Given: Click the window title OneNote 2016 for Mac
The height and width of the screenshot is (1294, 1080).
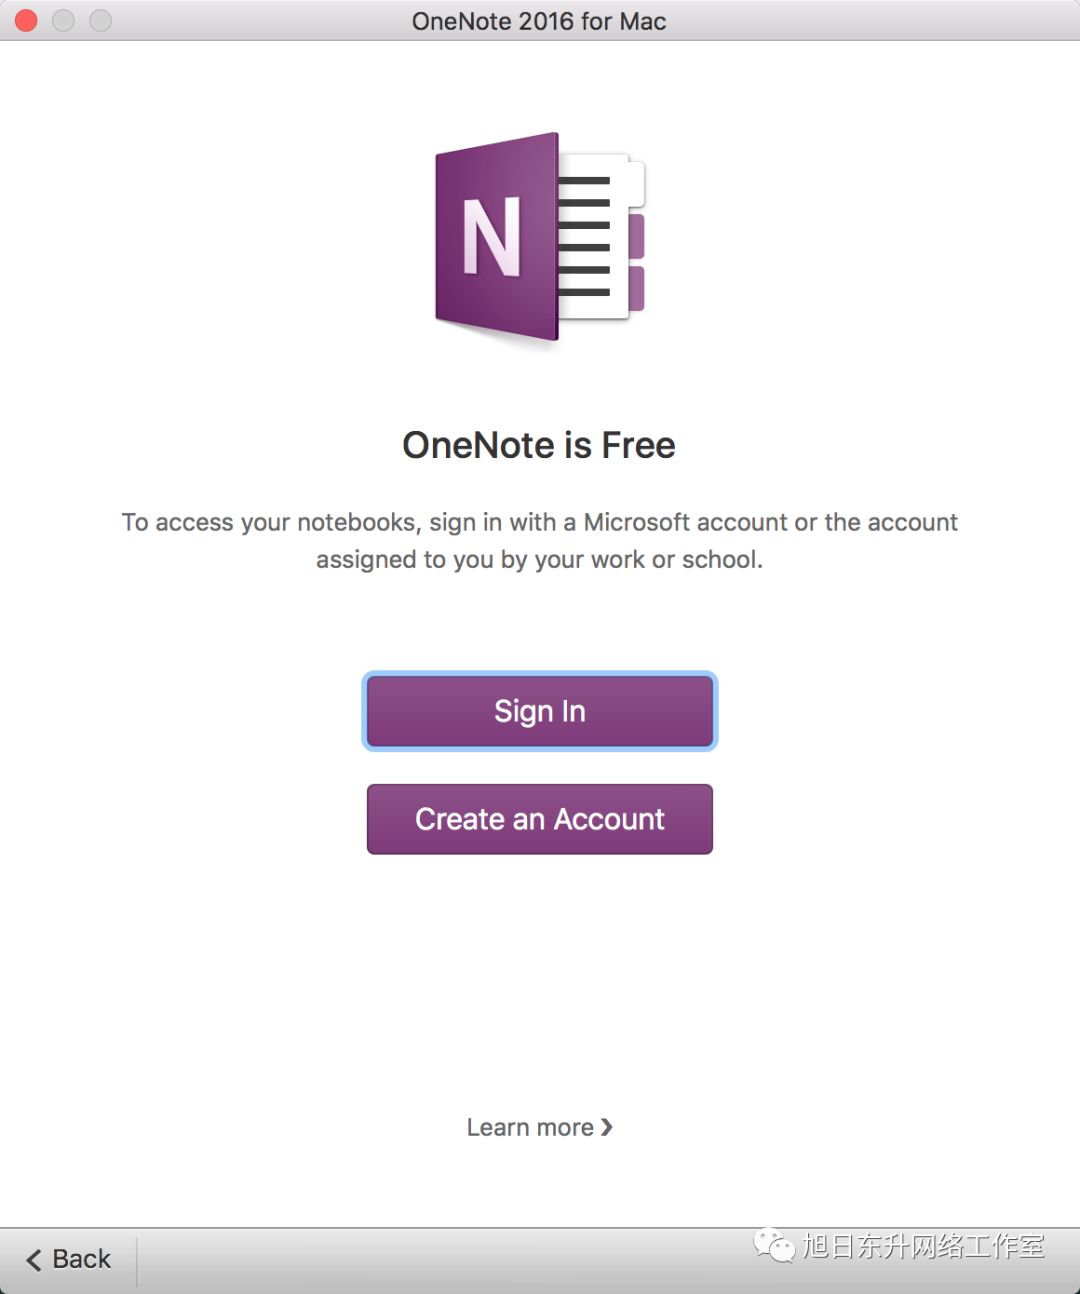Looking at the screenshot, I should point(539,21).
